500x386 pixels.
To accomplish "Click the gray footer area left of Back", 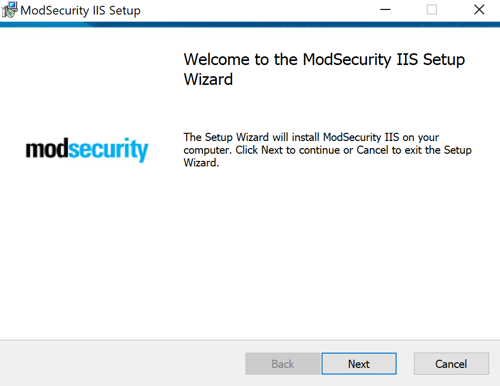I will 120,364.
